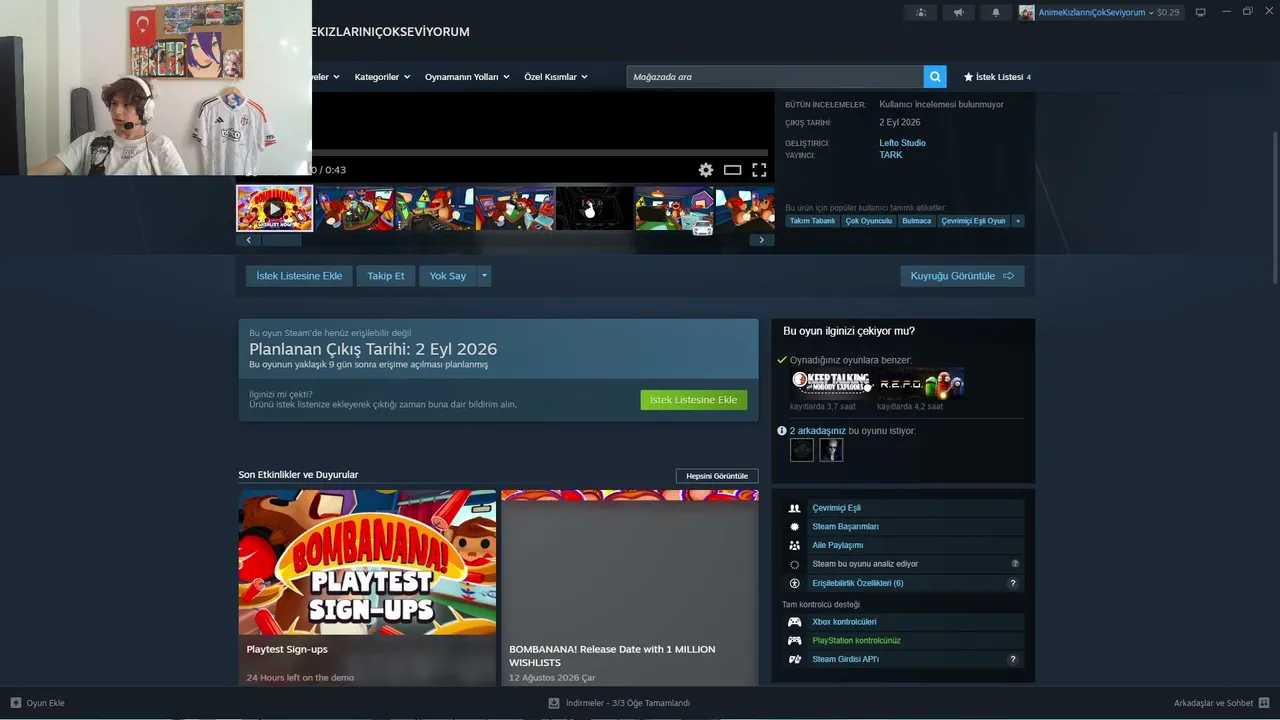Open the Lefto Studio developer link
This screenshot has width=1280, height=720.
[x=903, y=143]
